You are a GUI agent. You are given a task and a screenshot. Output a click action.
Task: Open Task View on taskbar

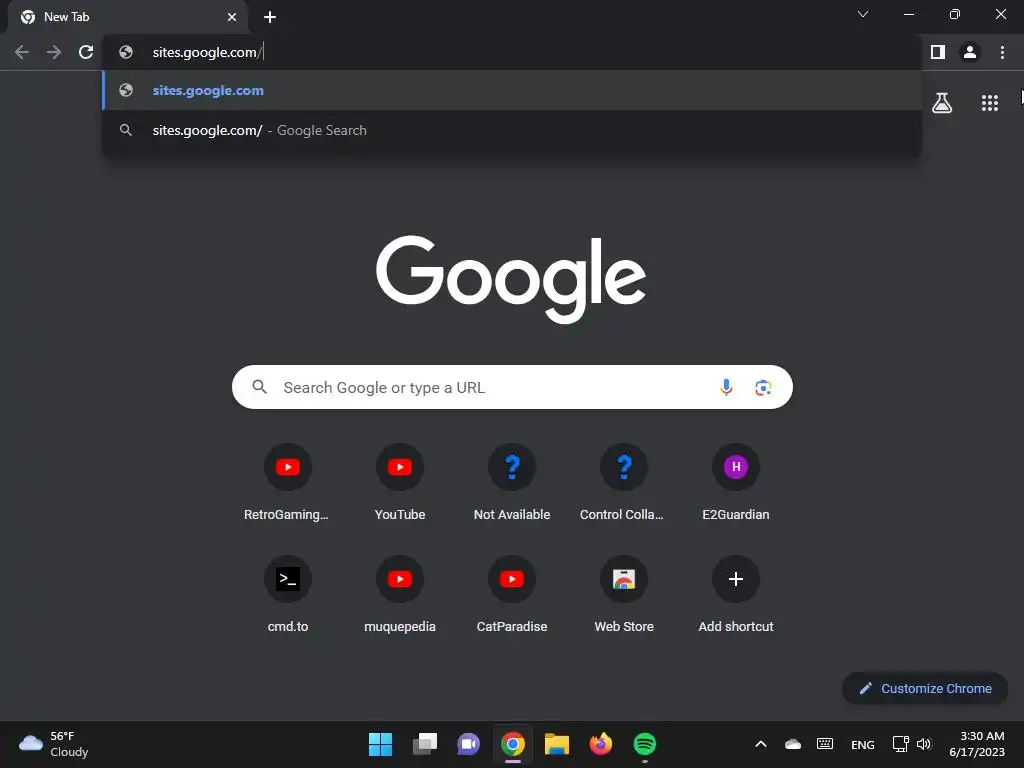pyautogui.click(x=424, y=744)
